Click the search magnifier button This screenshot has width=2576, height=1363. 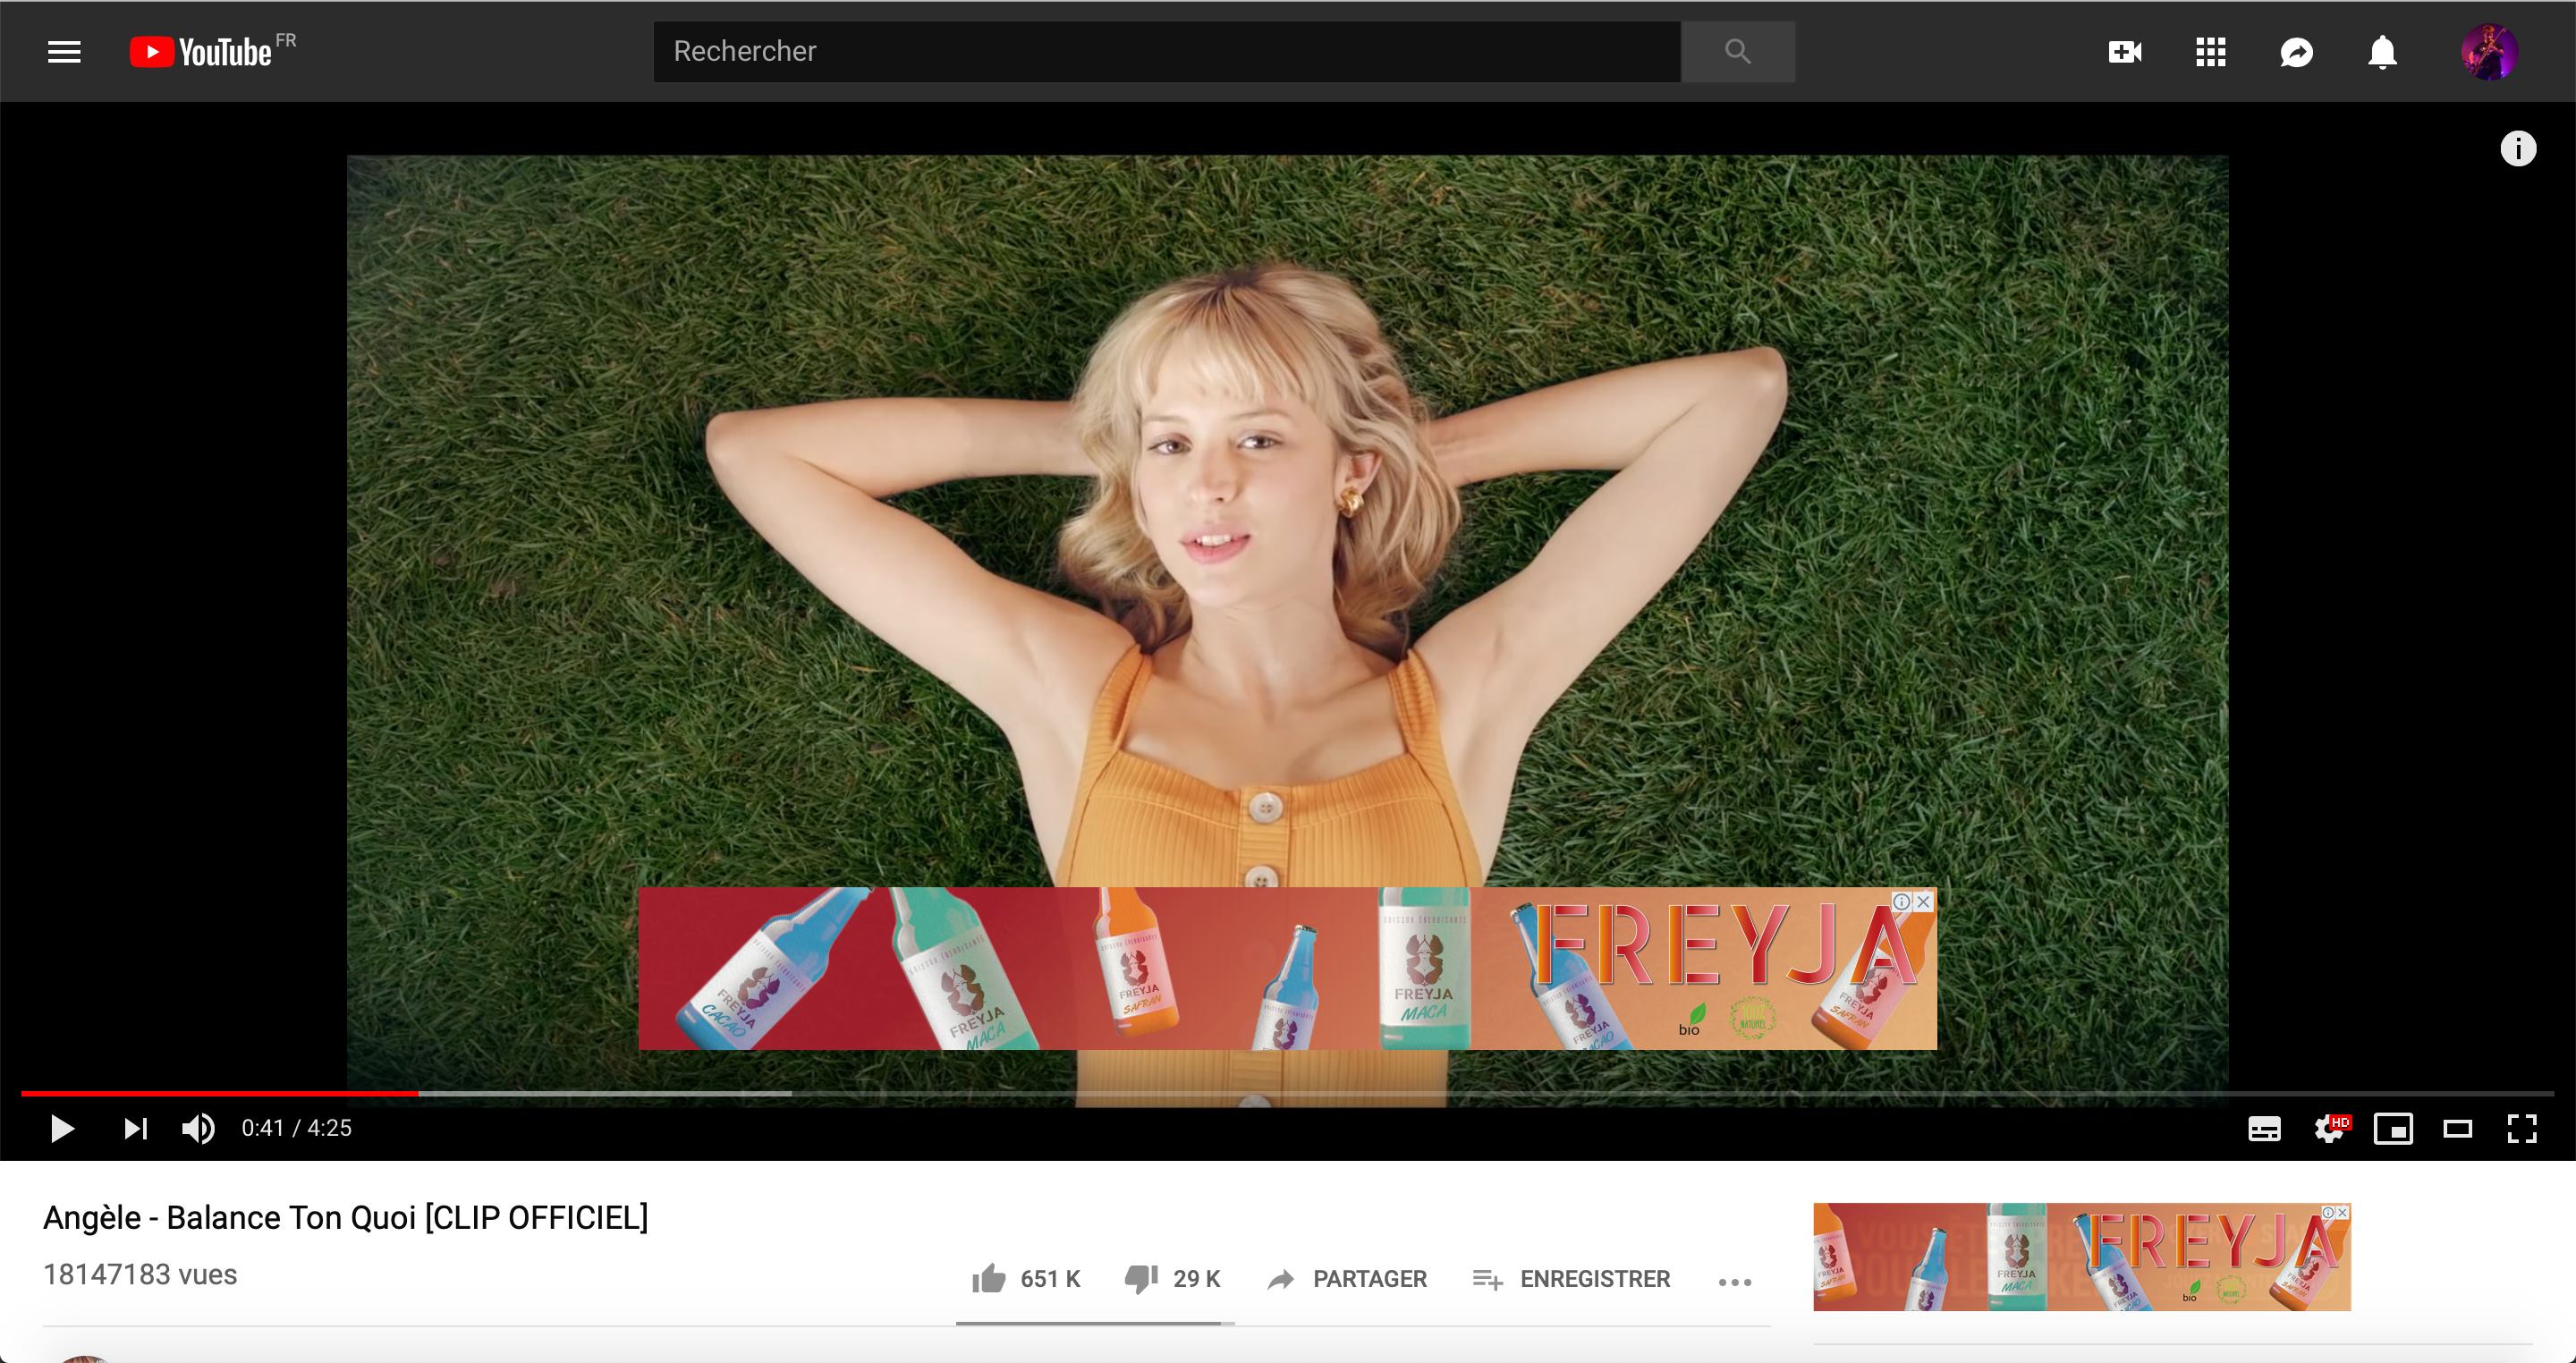(1737, 52)
